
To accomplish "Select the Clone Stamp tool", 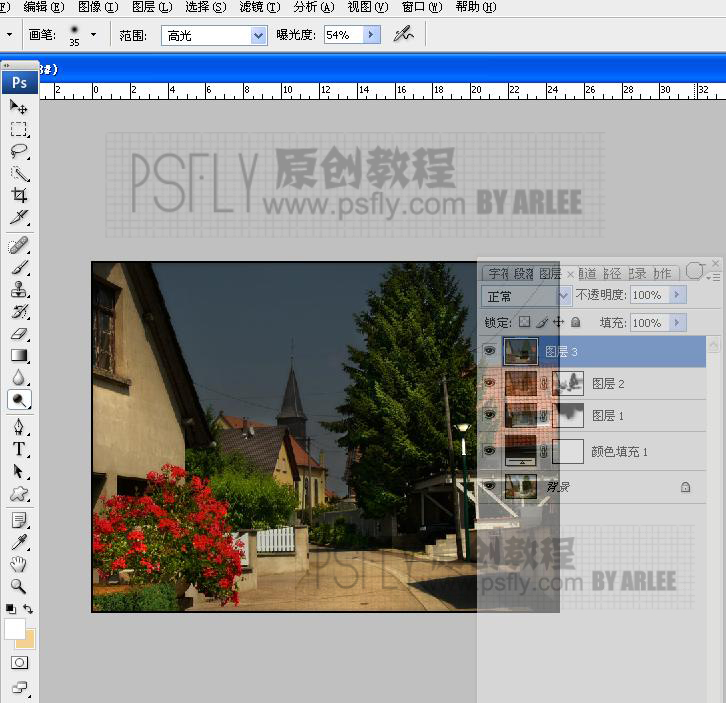I will click(19, 290).
